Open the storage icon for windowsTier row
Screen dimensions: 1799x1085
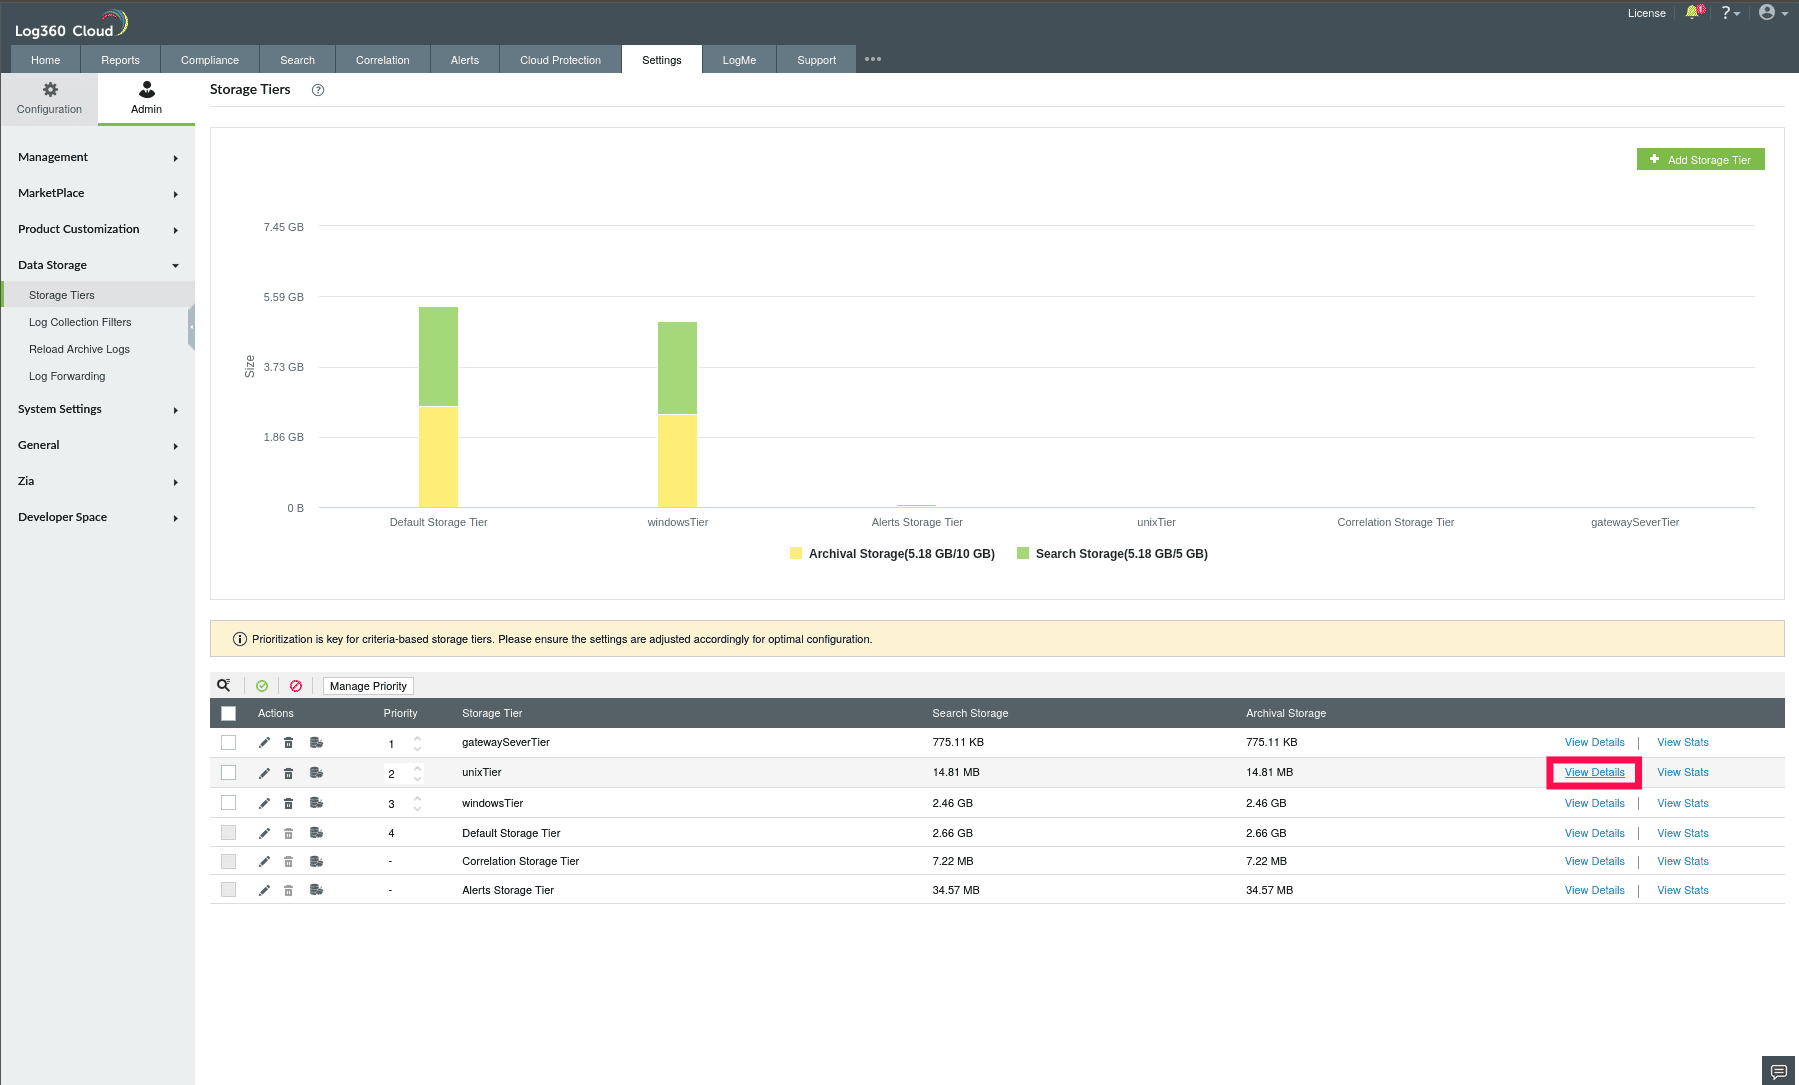coord(316,802)
